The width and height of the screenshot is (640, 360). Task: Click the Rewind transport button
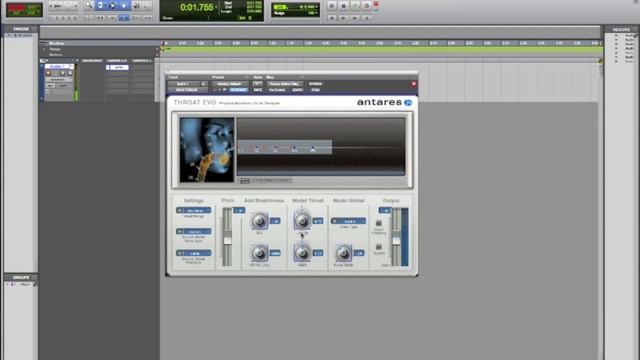(x=343, y=18)
